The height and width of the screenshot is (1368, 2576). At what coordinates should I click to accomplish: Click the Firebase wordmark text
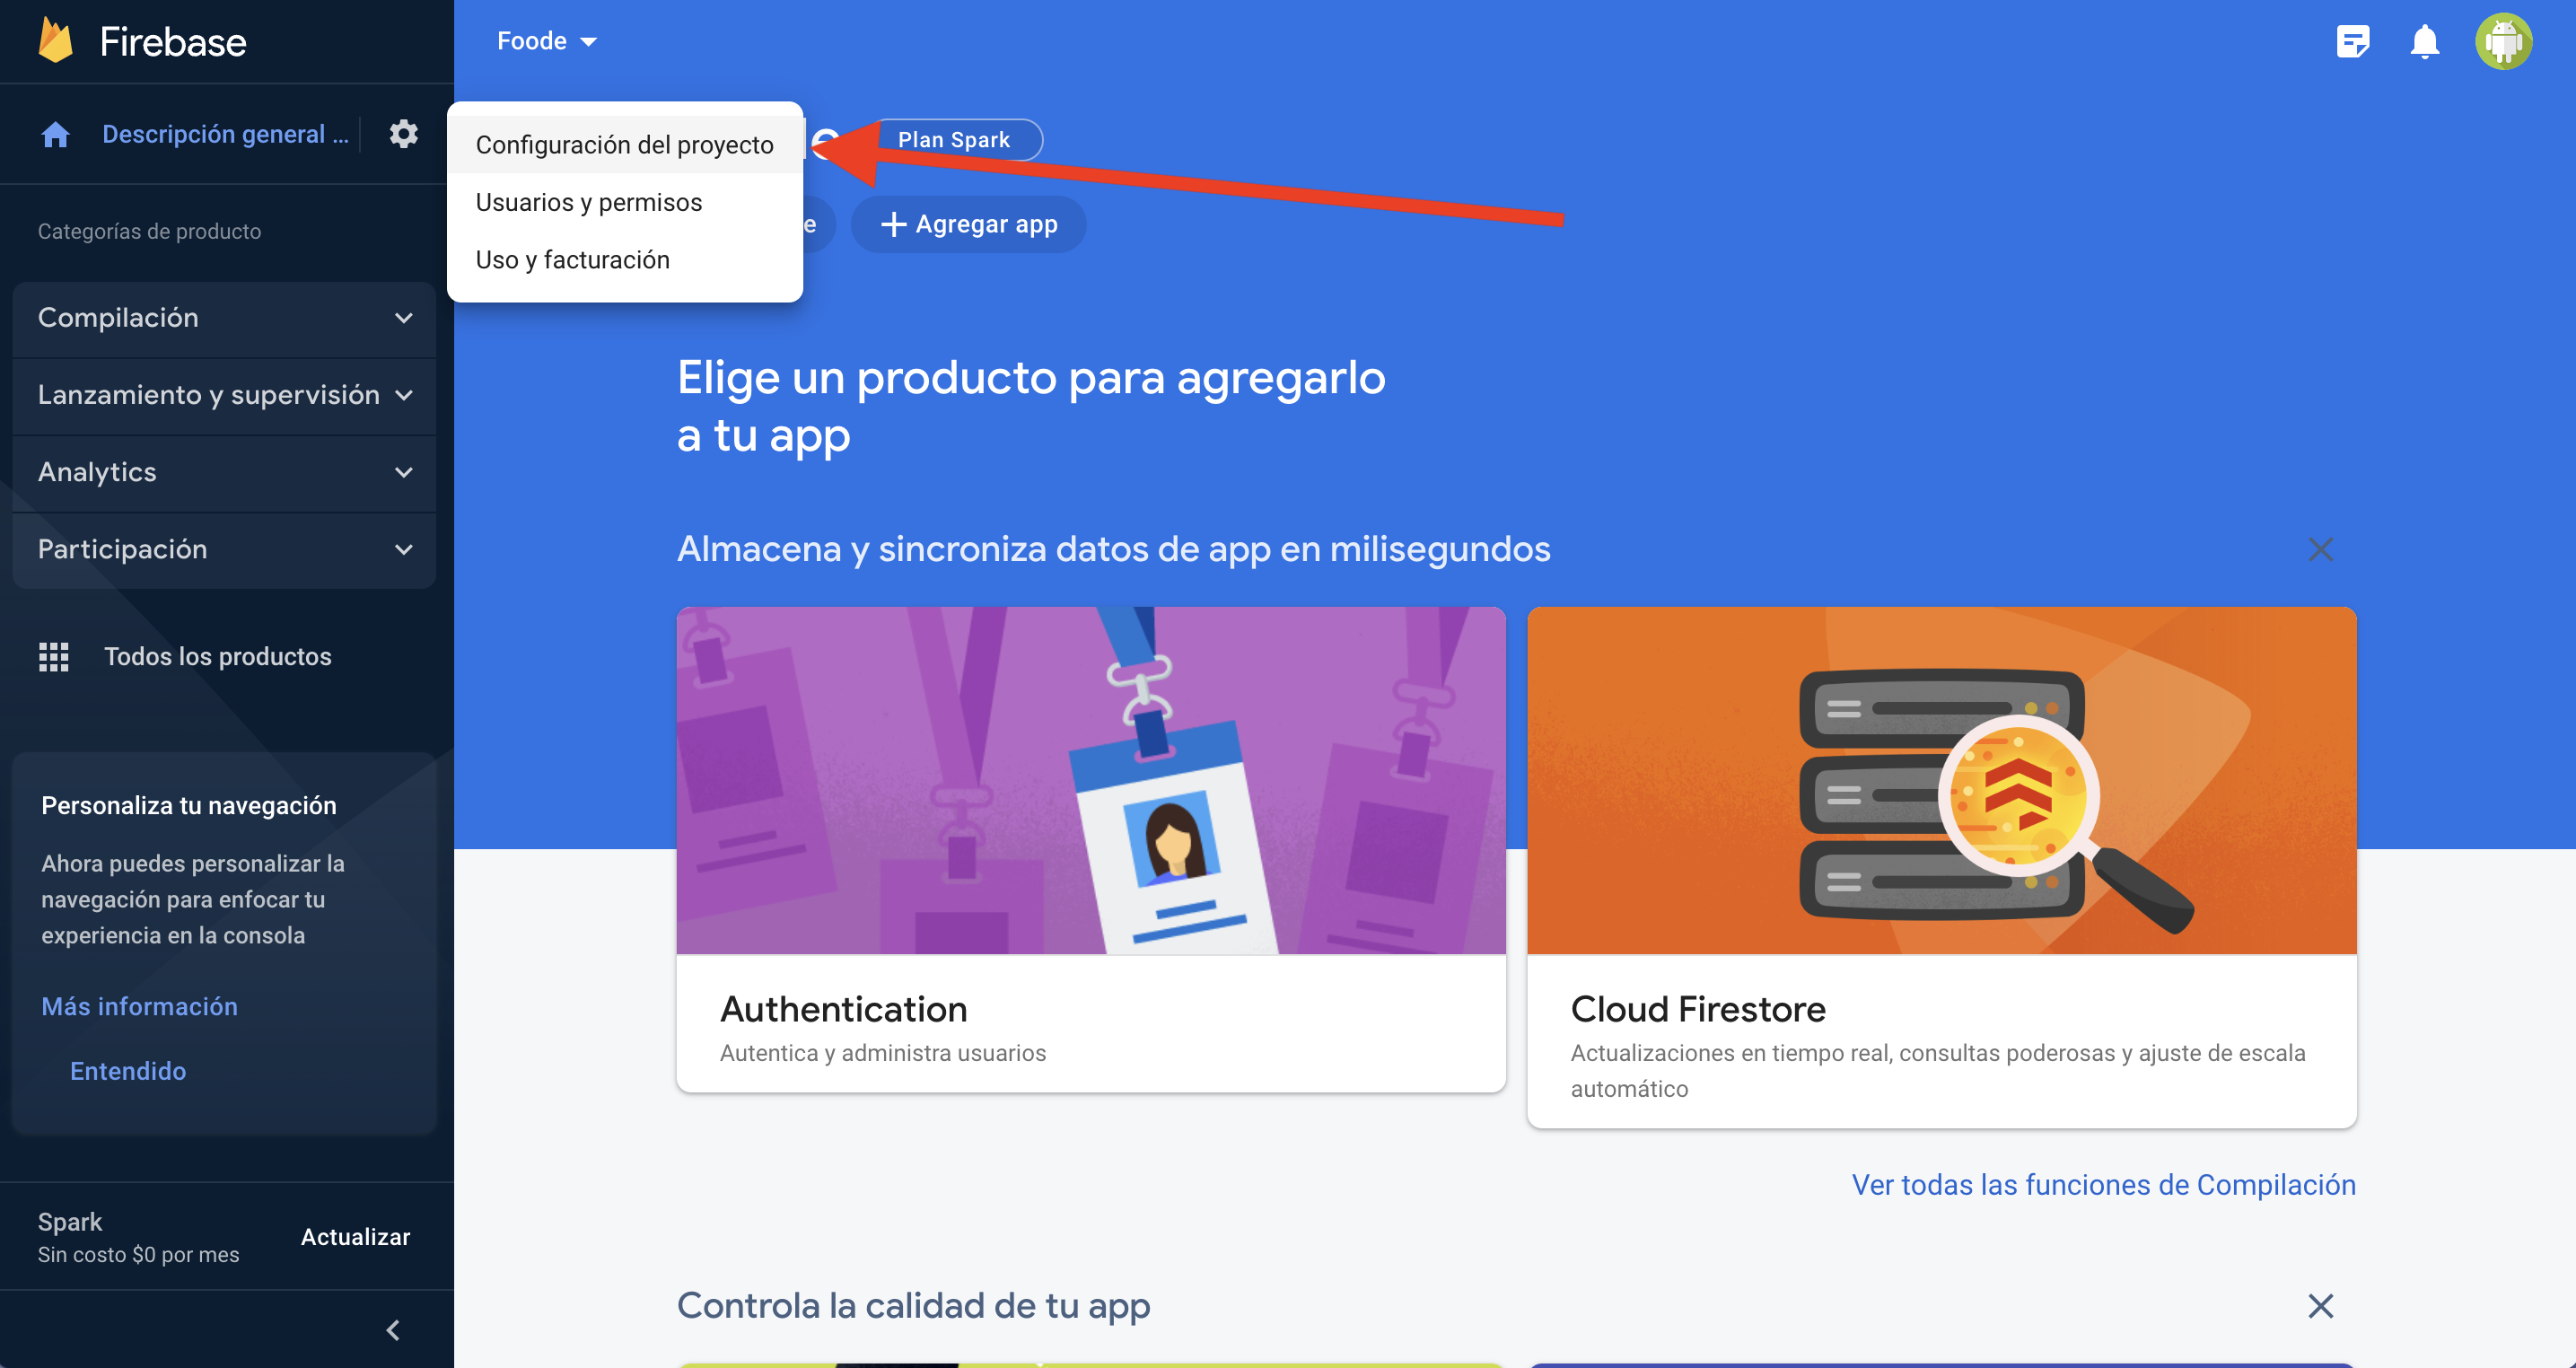(172, 41)
